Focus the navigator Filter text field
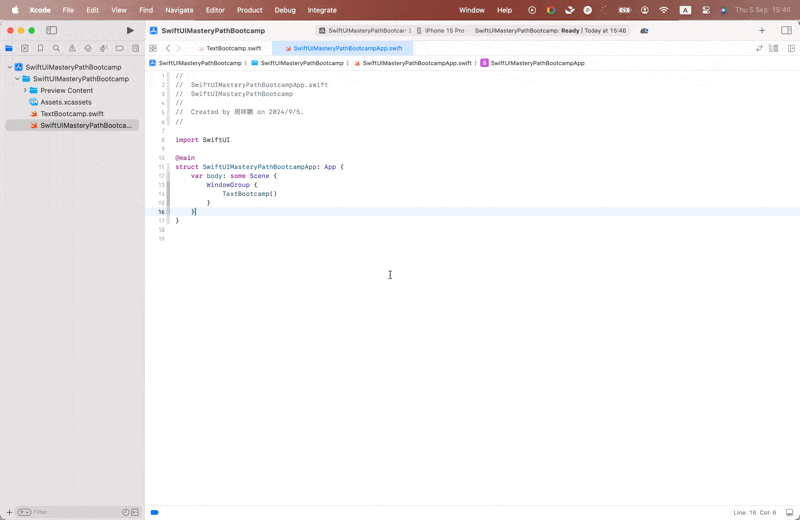 click(x=77, y=512)
